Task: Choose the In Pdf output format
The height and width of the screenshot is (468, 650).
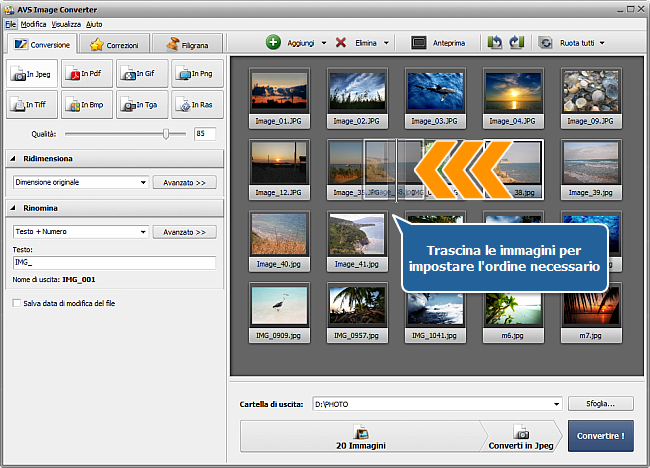Action: tap(87, 74)
